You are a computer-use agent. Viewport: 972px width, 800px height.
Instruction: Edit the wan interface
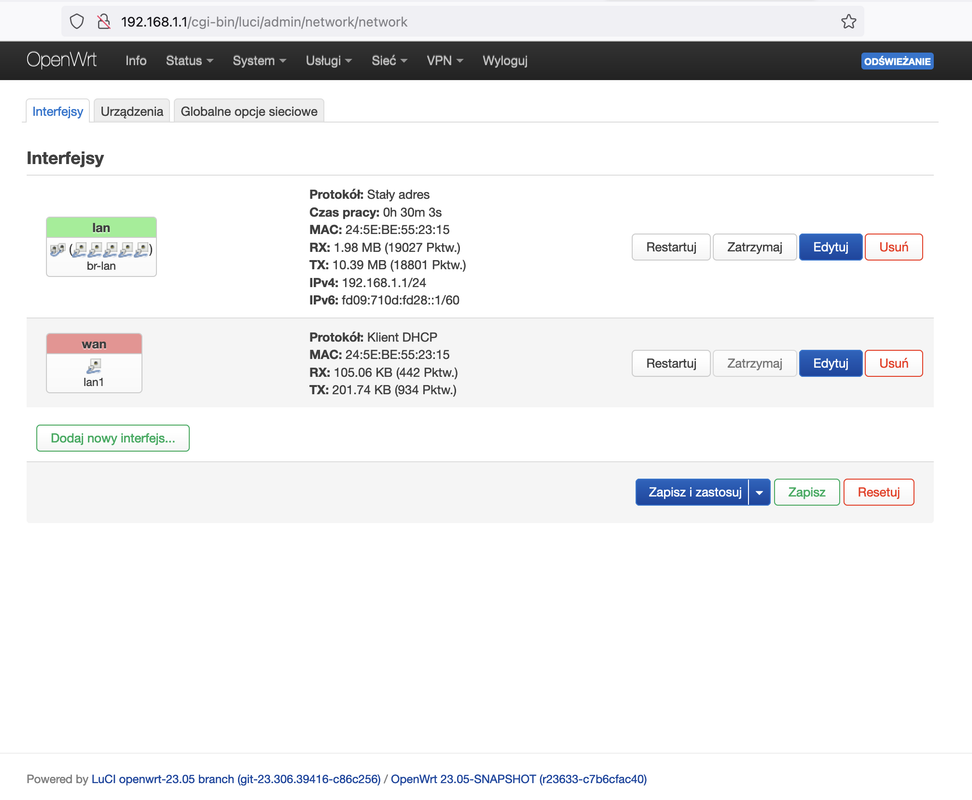831,363
